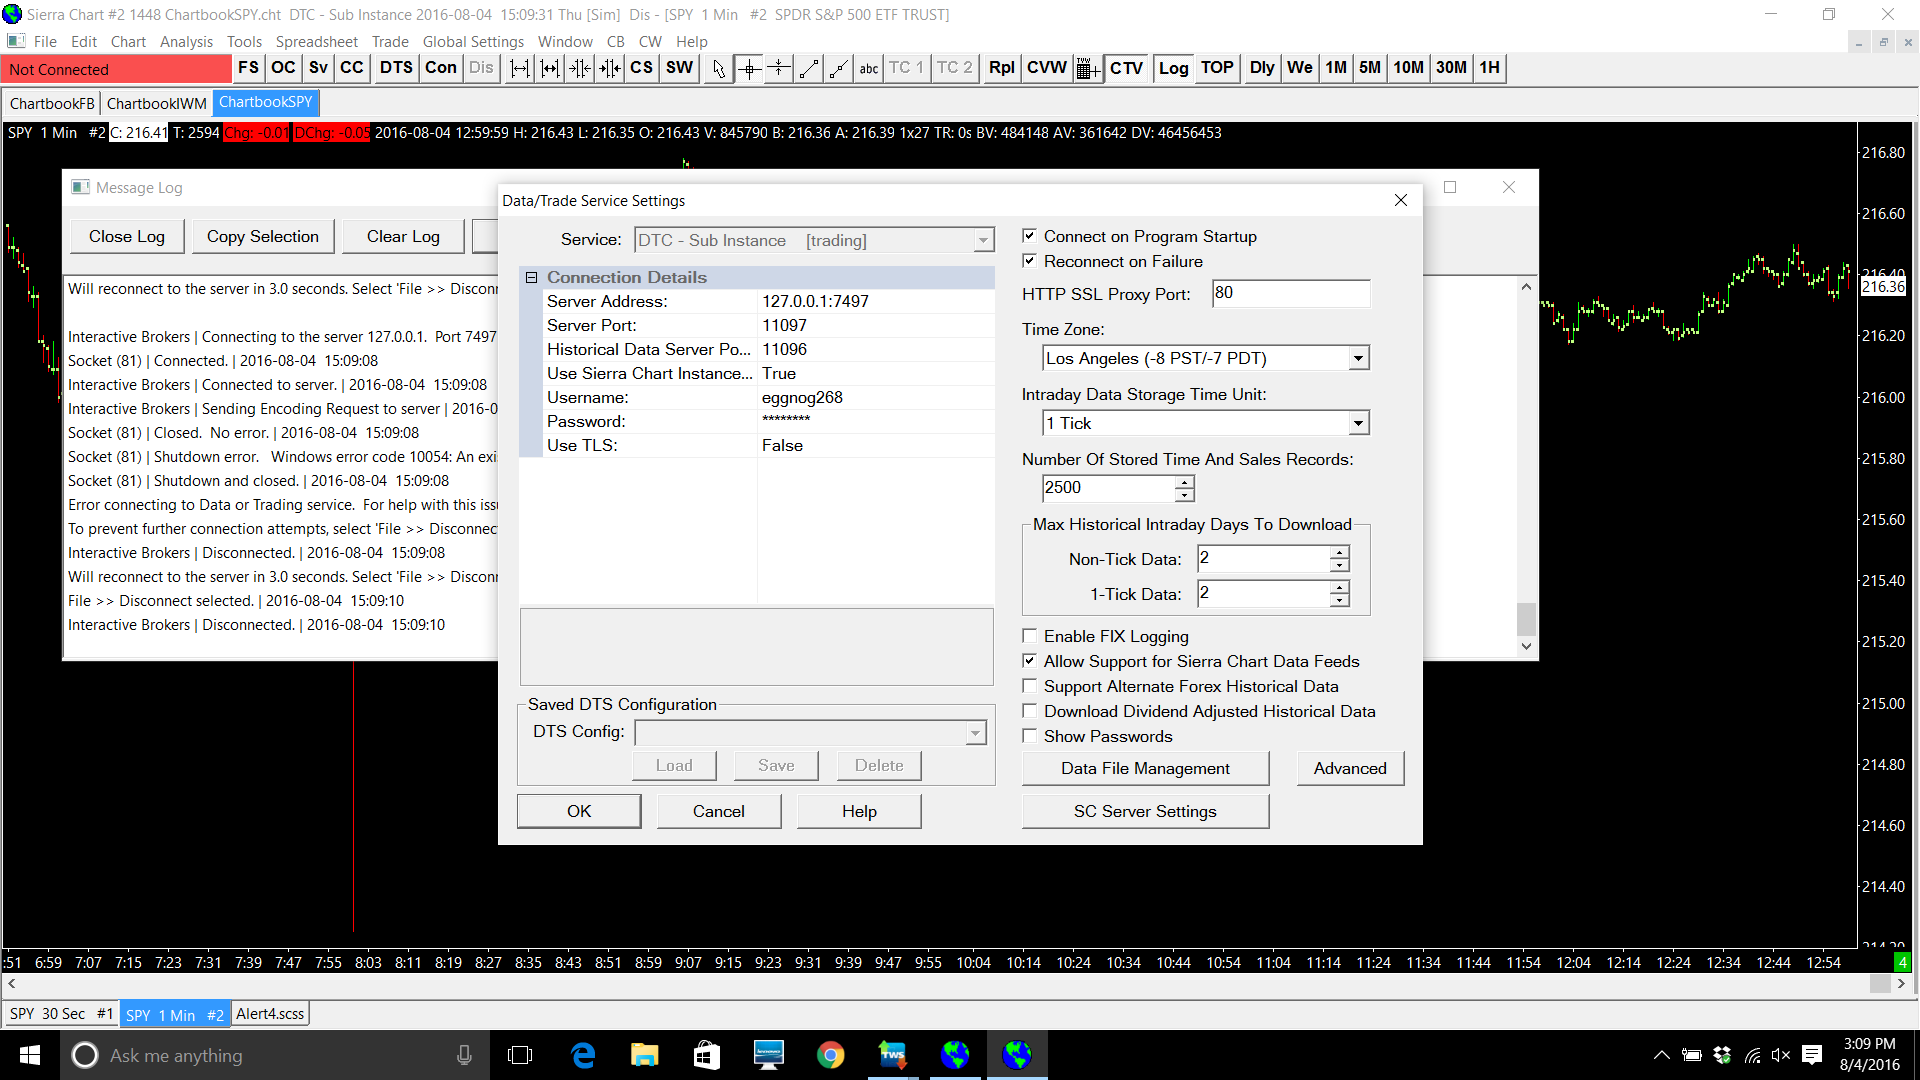Click the DTS toolbar button
The width and height of the screenshot is (1920, 1080).
tap(396, 68)
